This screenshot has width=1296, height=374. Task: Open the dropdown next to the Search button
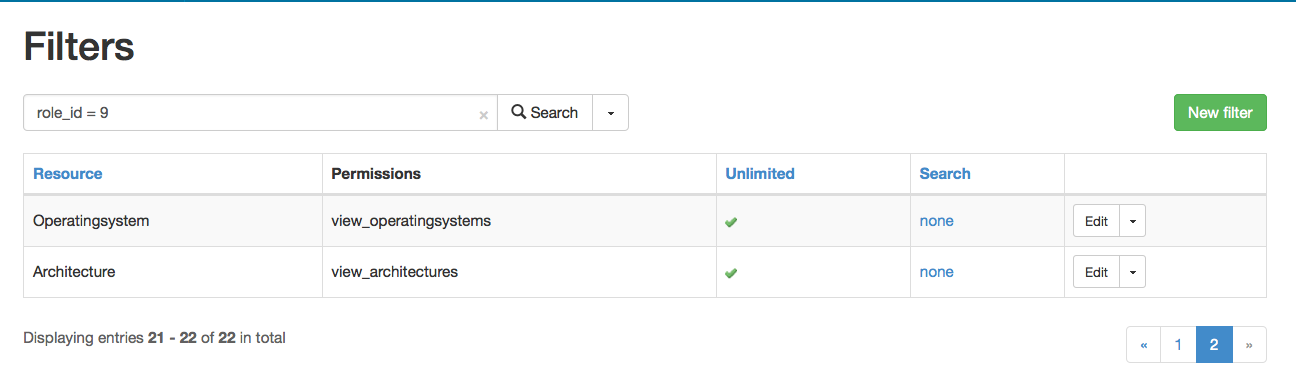[x=611, y=113]
